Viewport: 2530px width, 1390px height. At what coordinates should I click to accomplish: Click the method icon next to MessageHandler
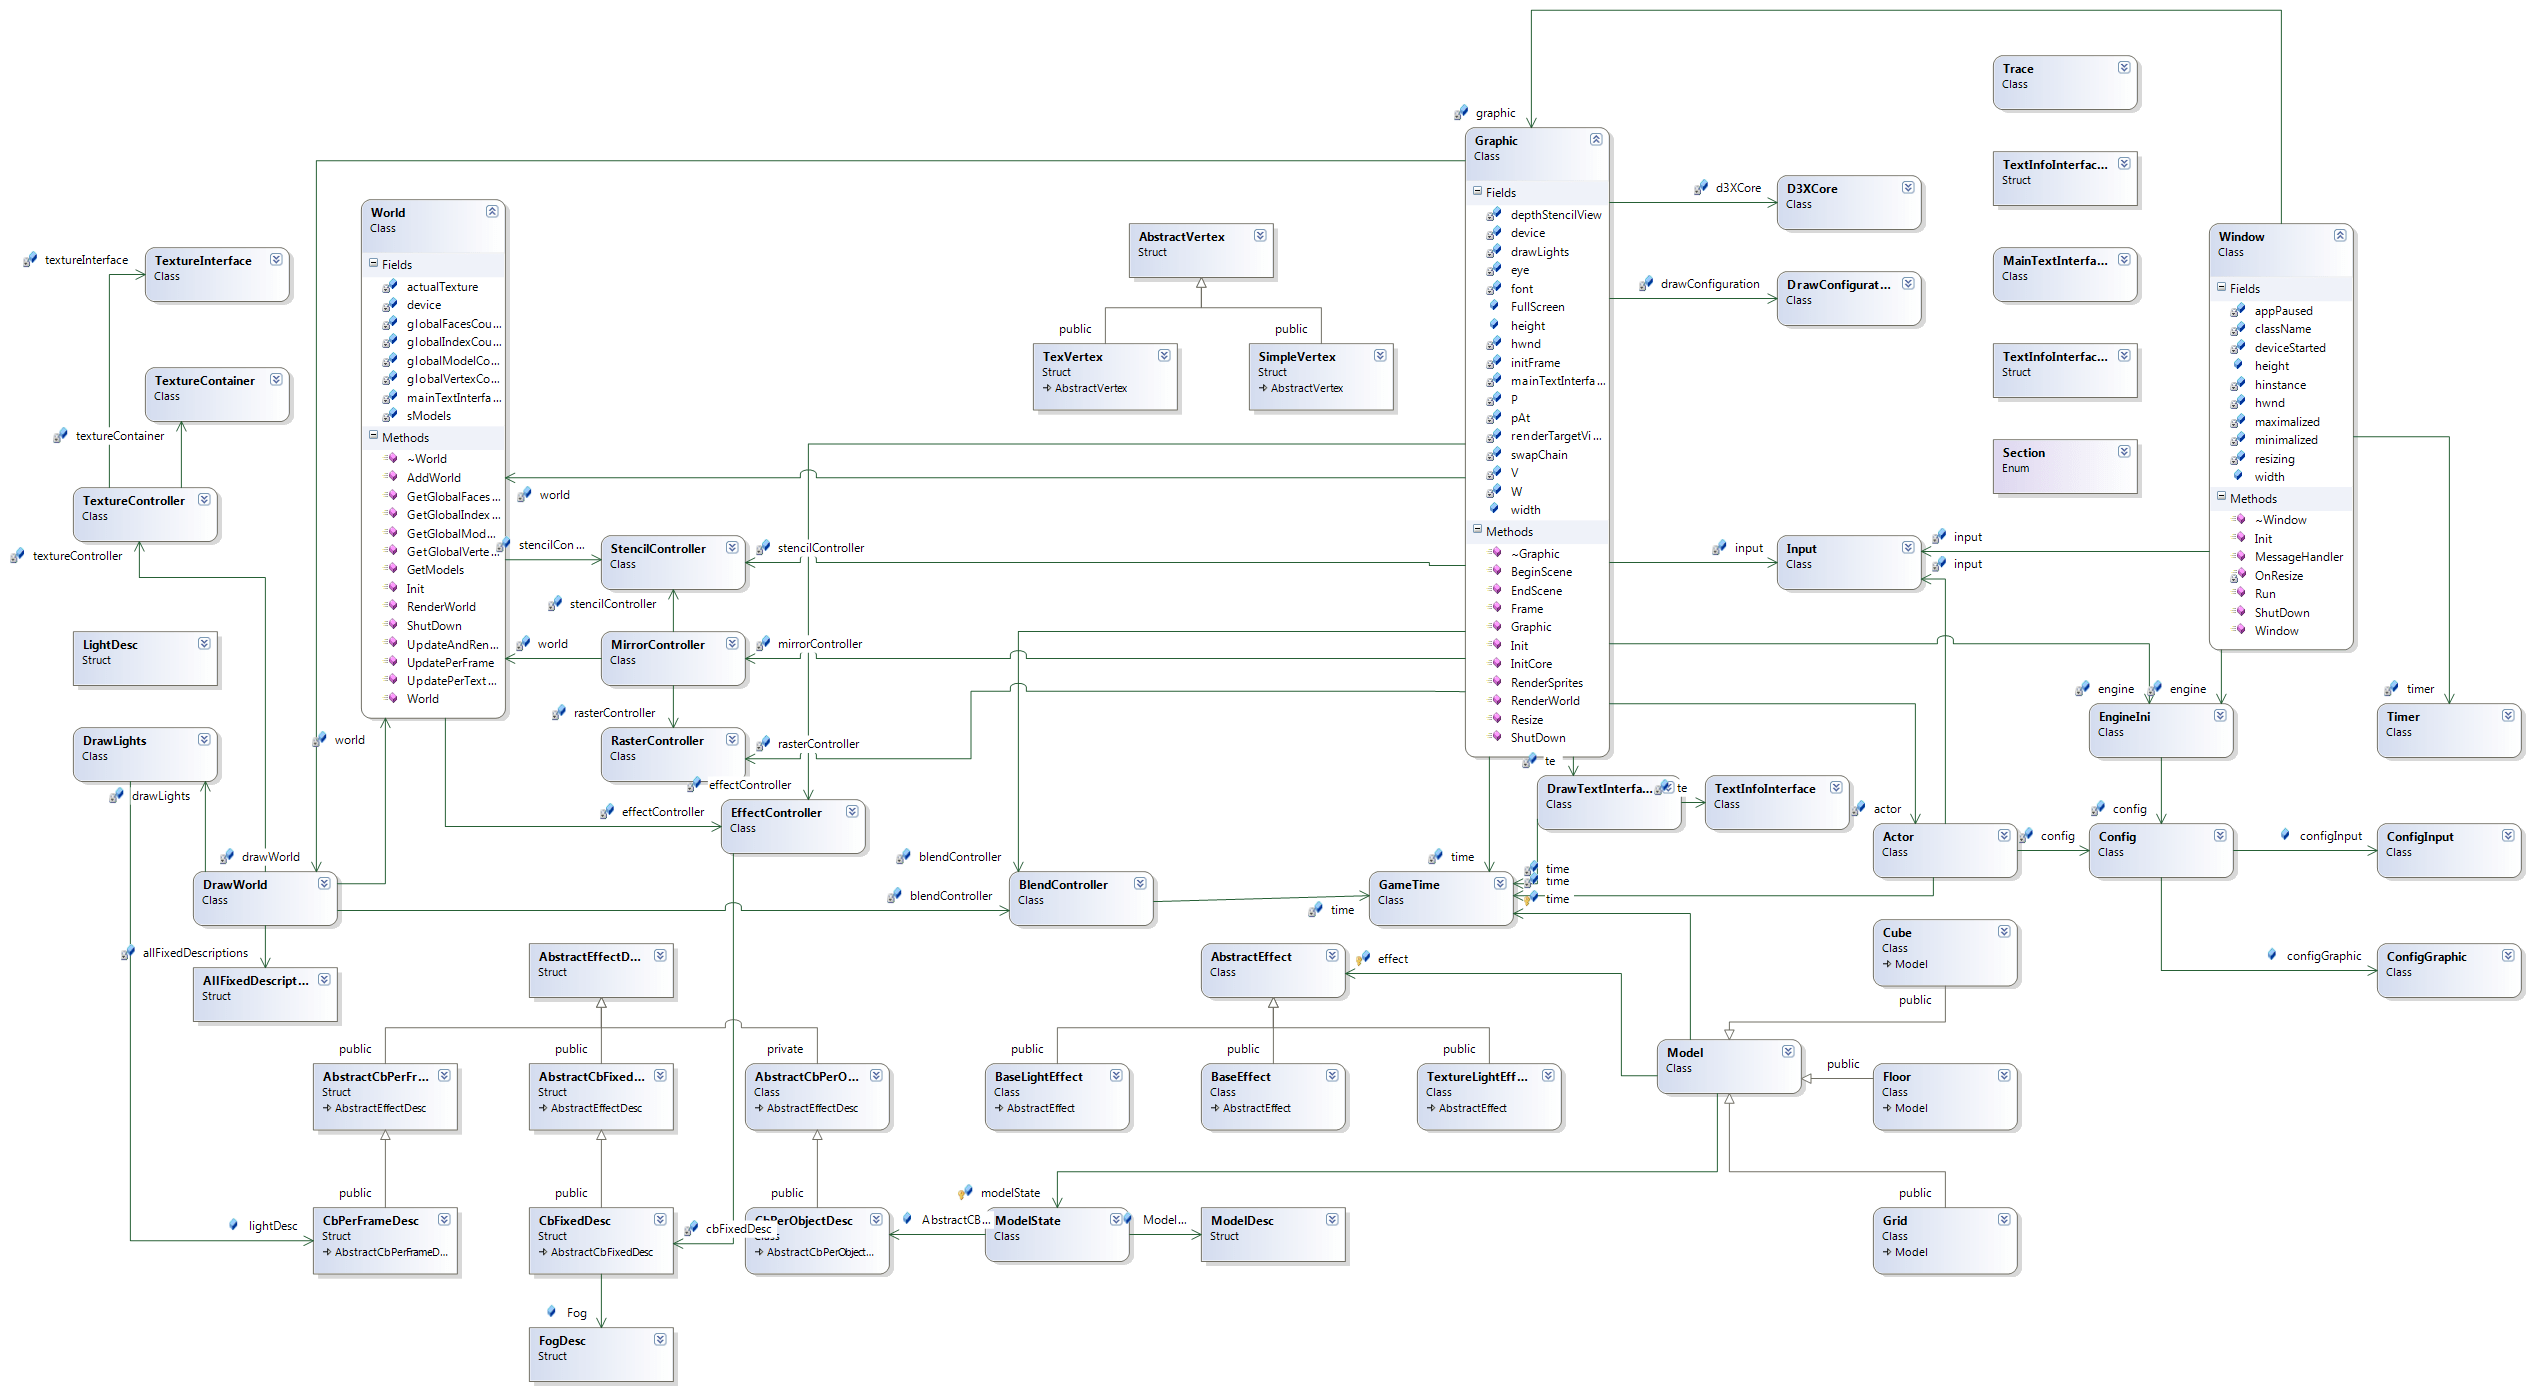tap(2239, 557)
